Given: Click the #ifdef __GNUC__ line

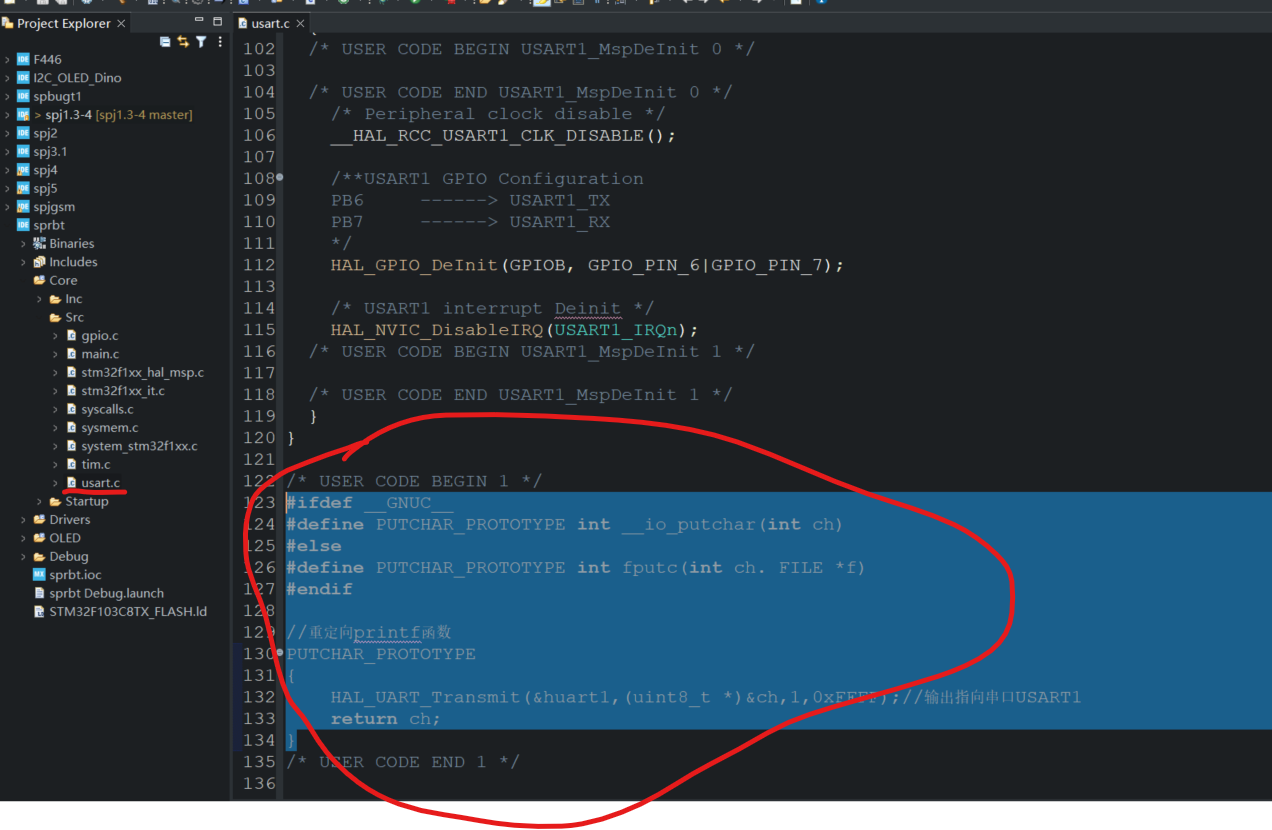Looking at the screenshot, I should tap(370, 503).
